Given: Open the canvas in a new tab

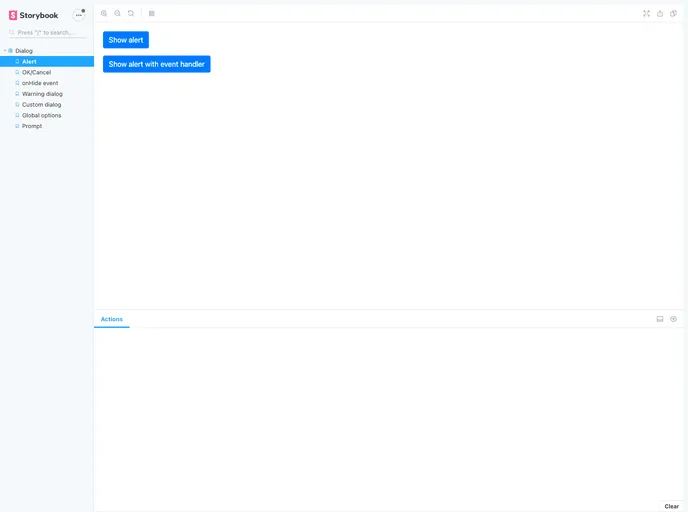Looking at the screenshot, I should point(660,14).
